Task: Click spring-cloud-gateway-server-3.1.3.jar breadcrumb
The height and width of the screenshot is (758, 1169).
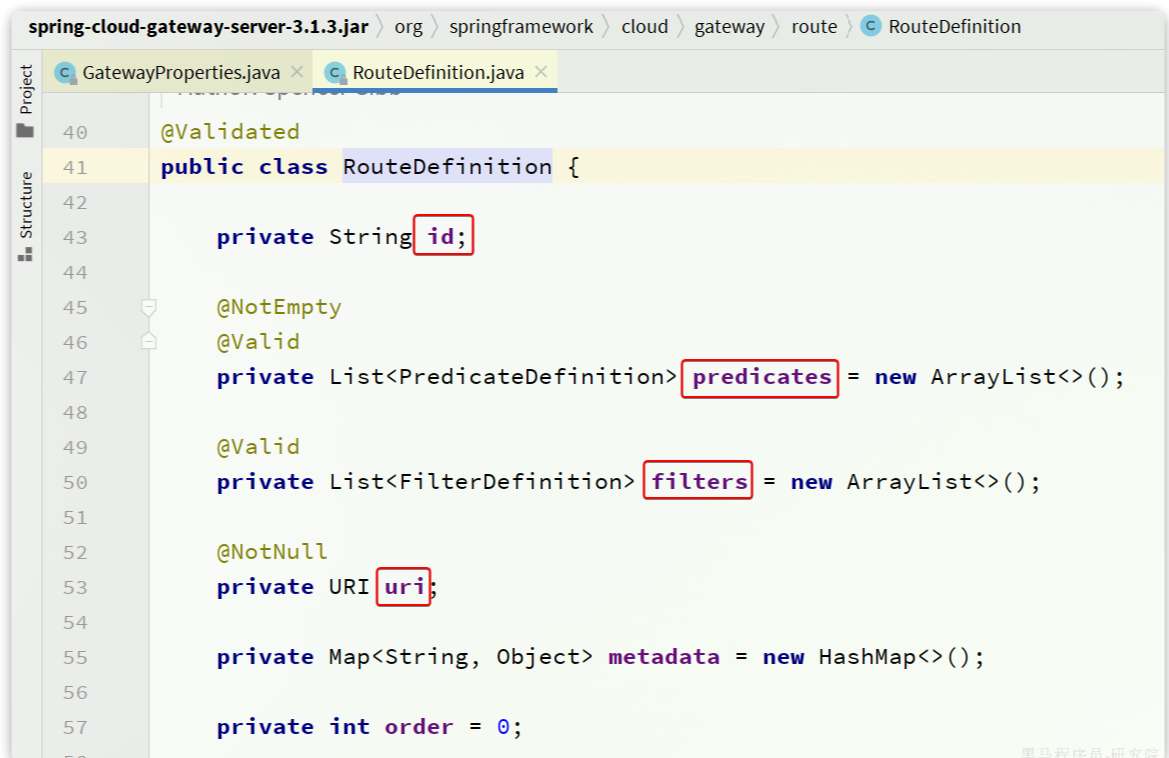Action: click(x=198, y=27)
